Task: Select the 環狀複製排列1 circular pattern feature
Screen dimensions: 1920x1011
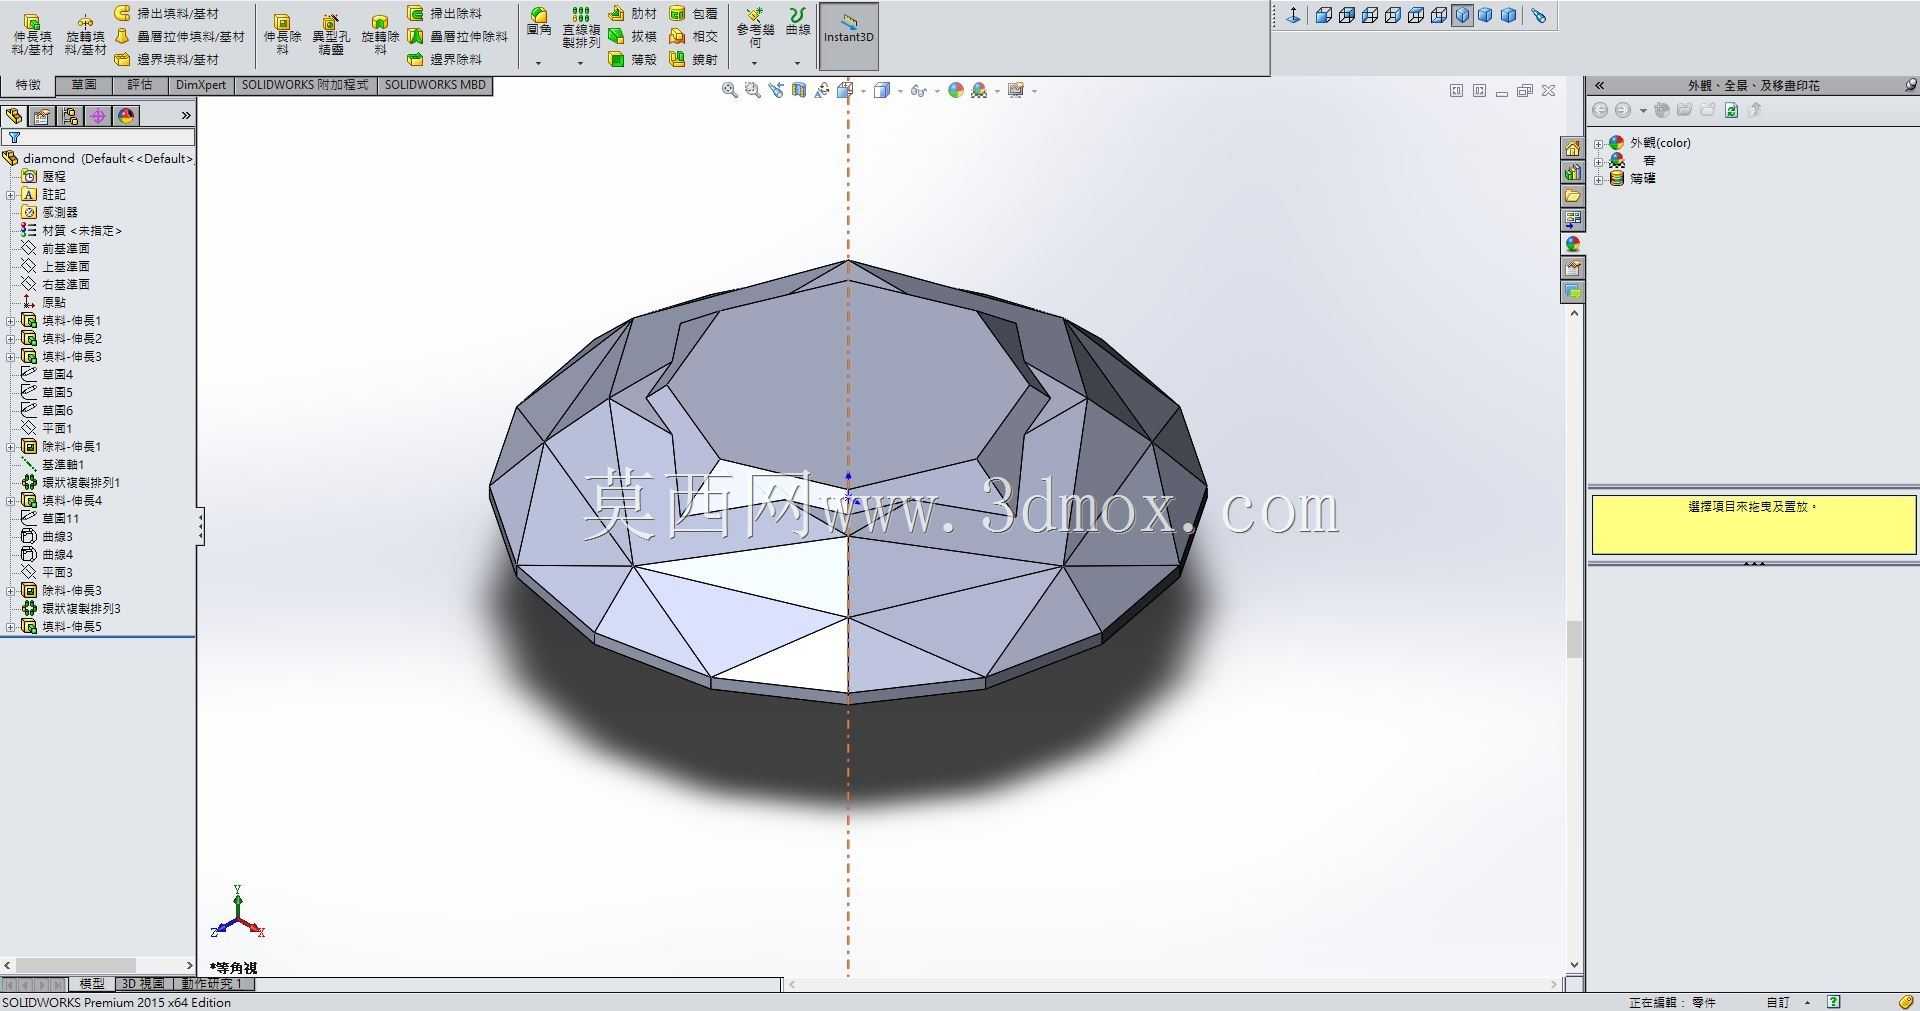Action: pos(71,483)
